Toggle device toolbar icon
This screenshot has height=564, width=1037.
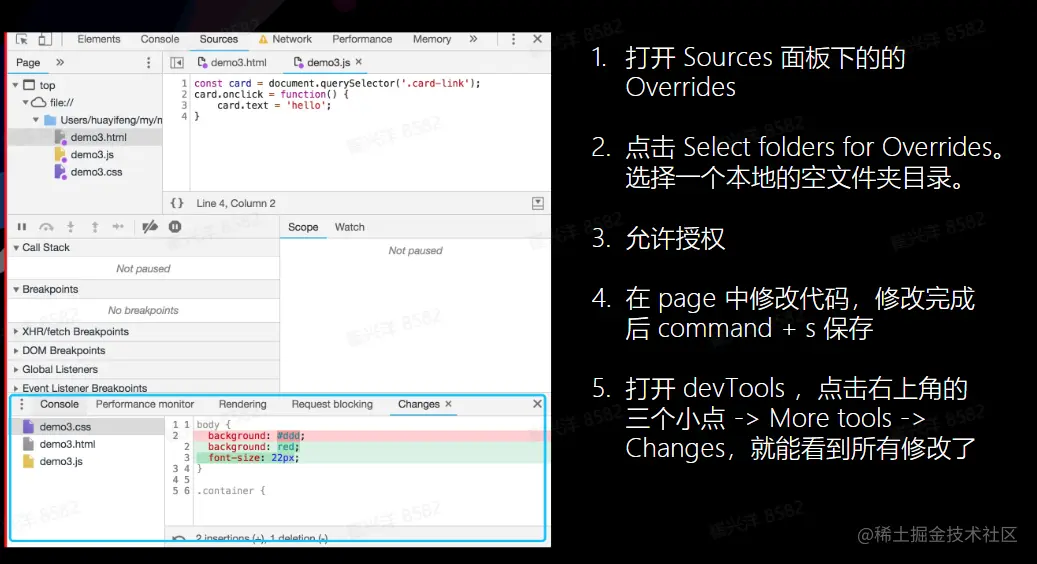pyautogui.click(x=44, y=39)
